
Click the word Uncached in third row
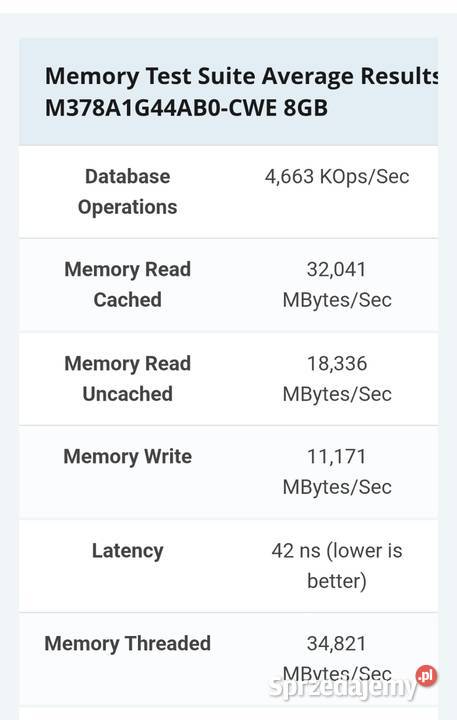pos(128,394)
